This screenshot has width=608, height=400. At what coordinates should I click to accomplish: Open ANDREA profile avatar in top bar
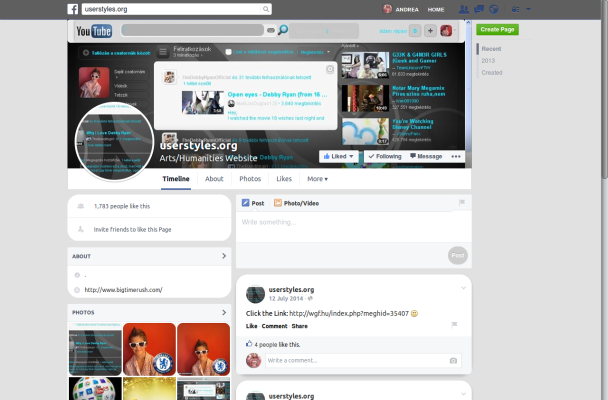387,9
